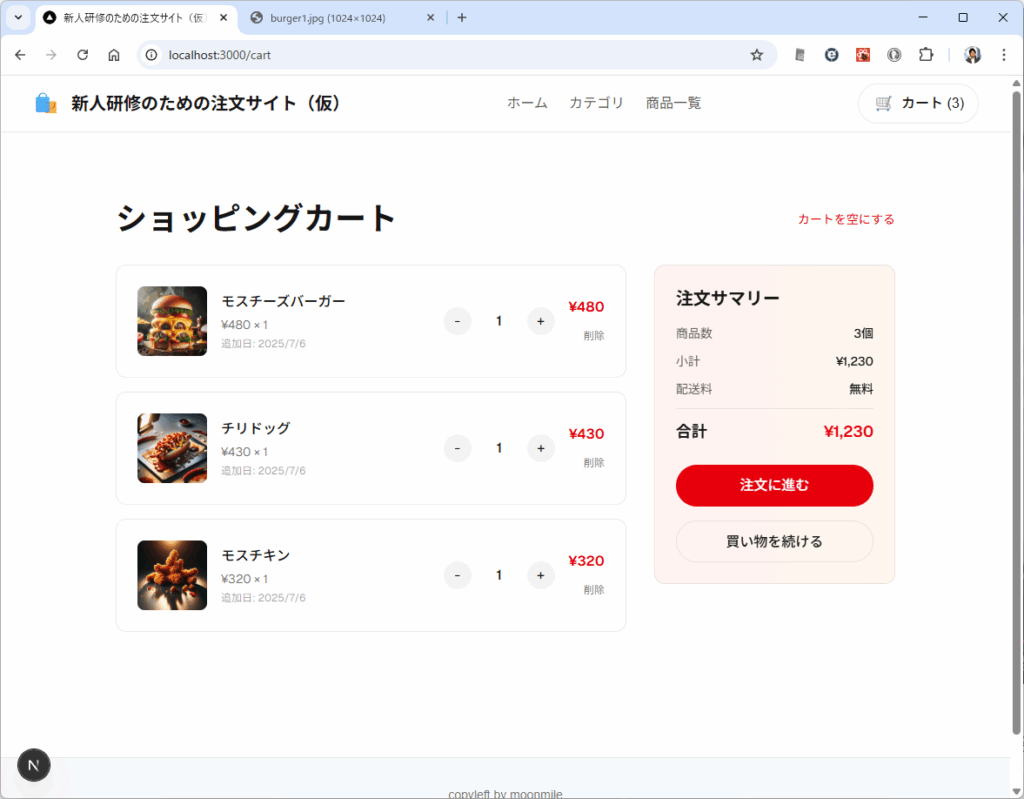The image size is (1024, 799).
Task: Click the address bar showing localhost:3000/cart
Action: [x=450, y=55]
